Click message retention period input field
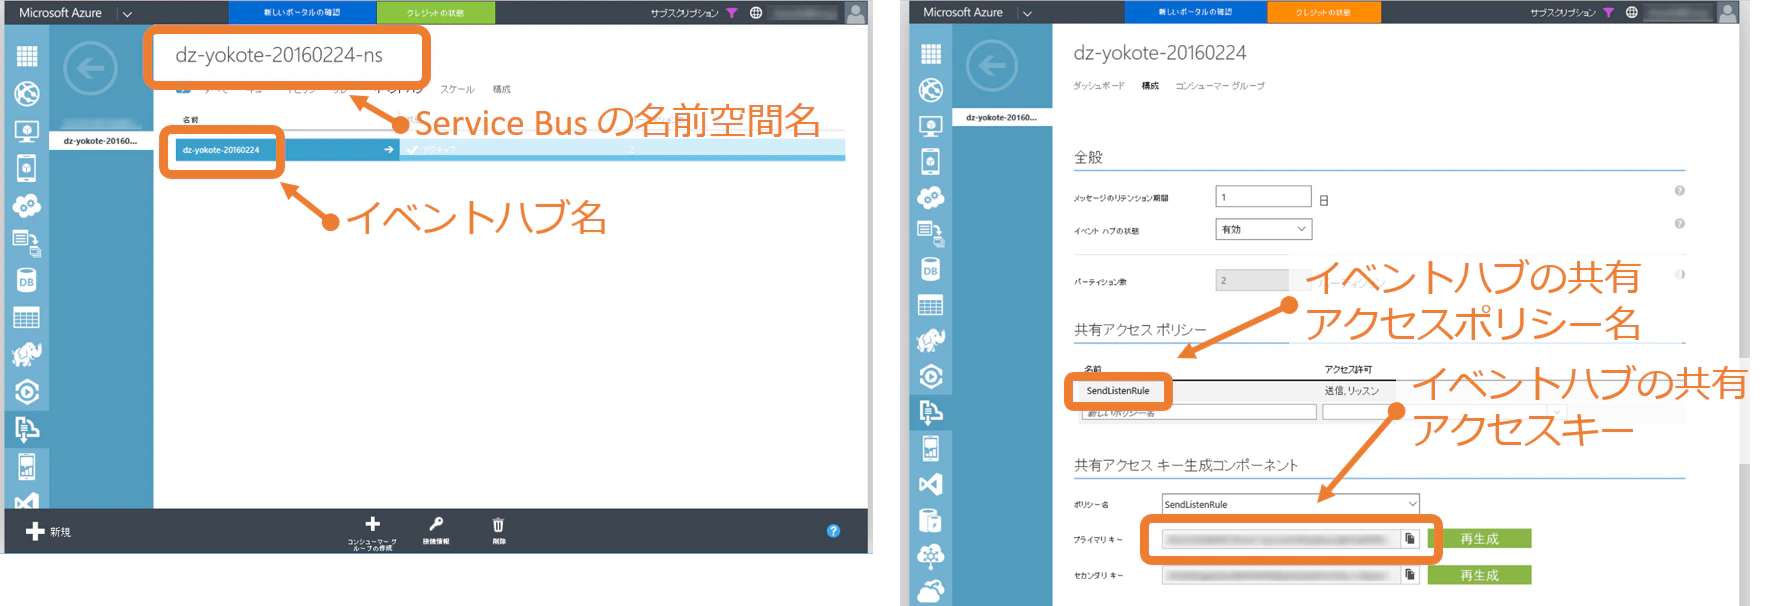This screenshot has height=606, width=1776. (x=1263, y=196)
